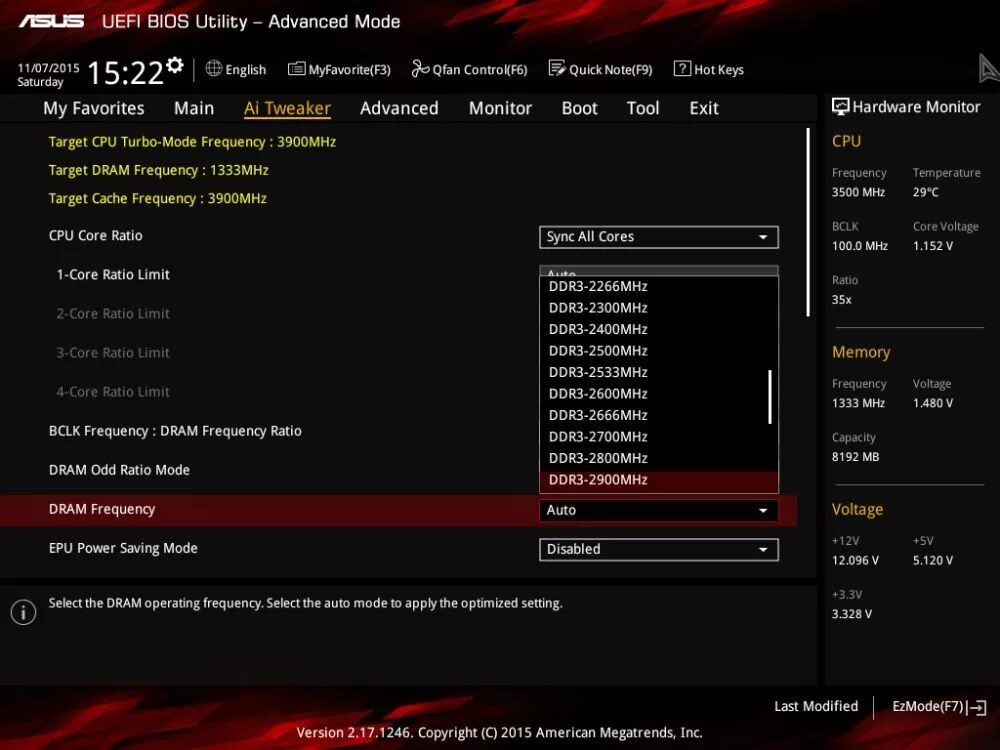Open the Monitor tab
Screen dimensions: 1000x750
(500, 108)
